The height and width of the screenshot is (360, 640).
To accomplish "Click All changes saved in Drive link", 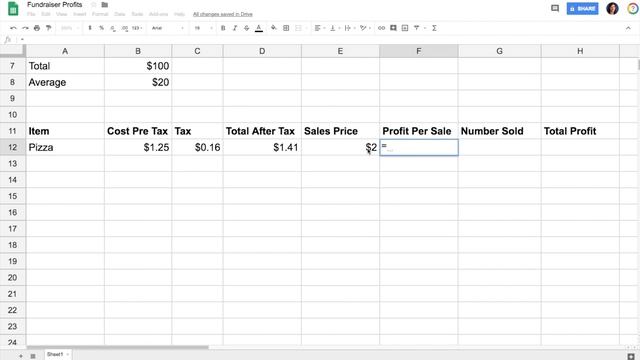I will click(223, 14).
